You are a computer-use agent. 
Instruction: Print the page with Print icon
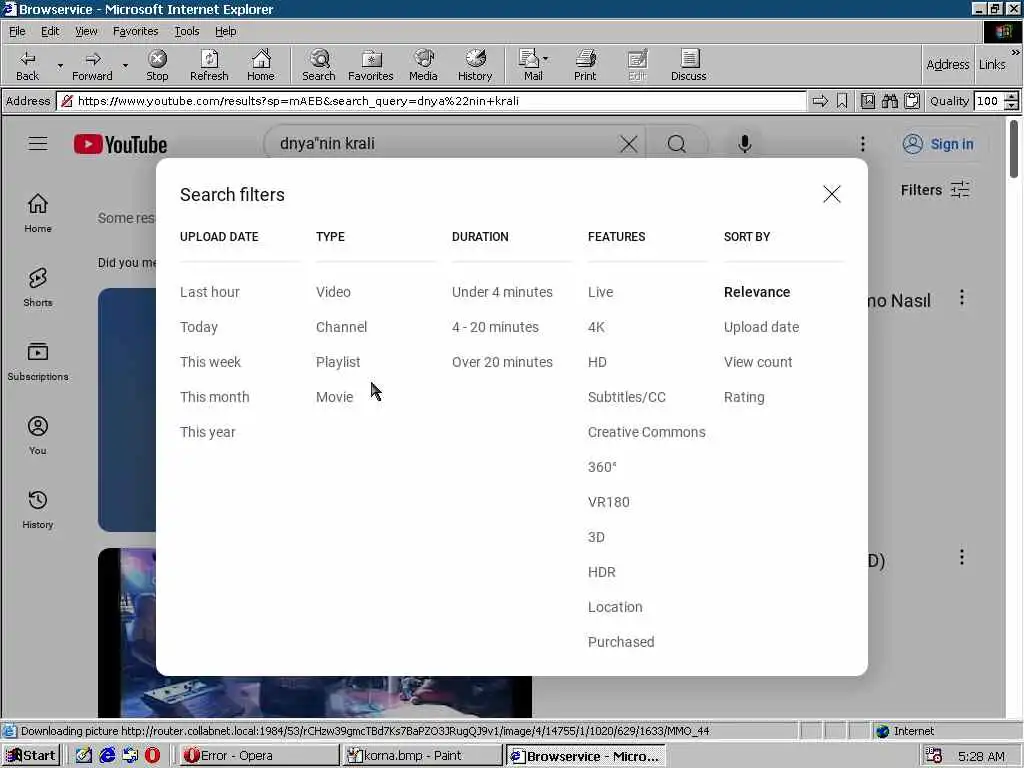tap(585, 65)
